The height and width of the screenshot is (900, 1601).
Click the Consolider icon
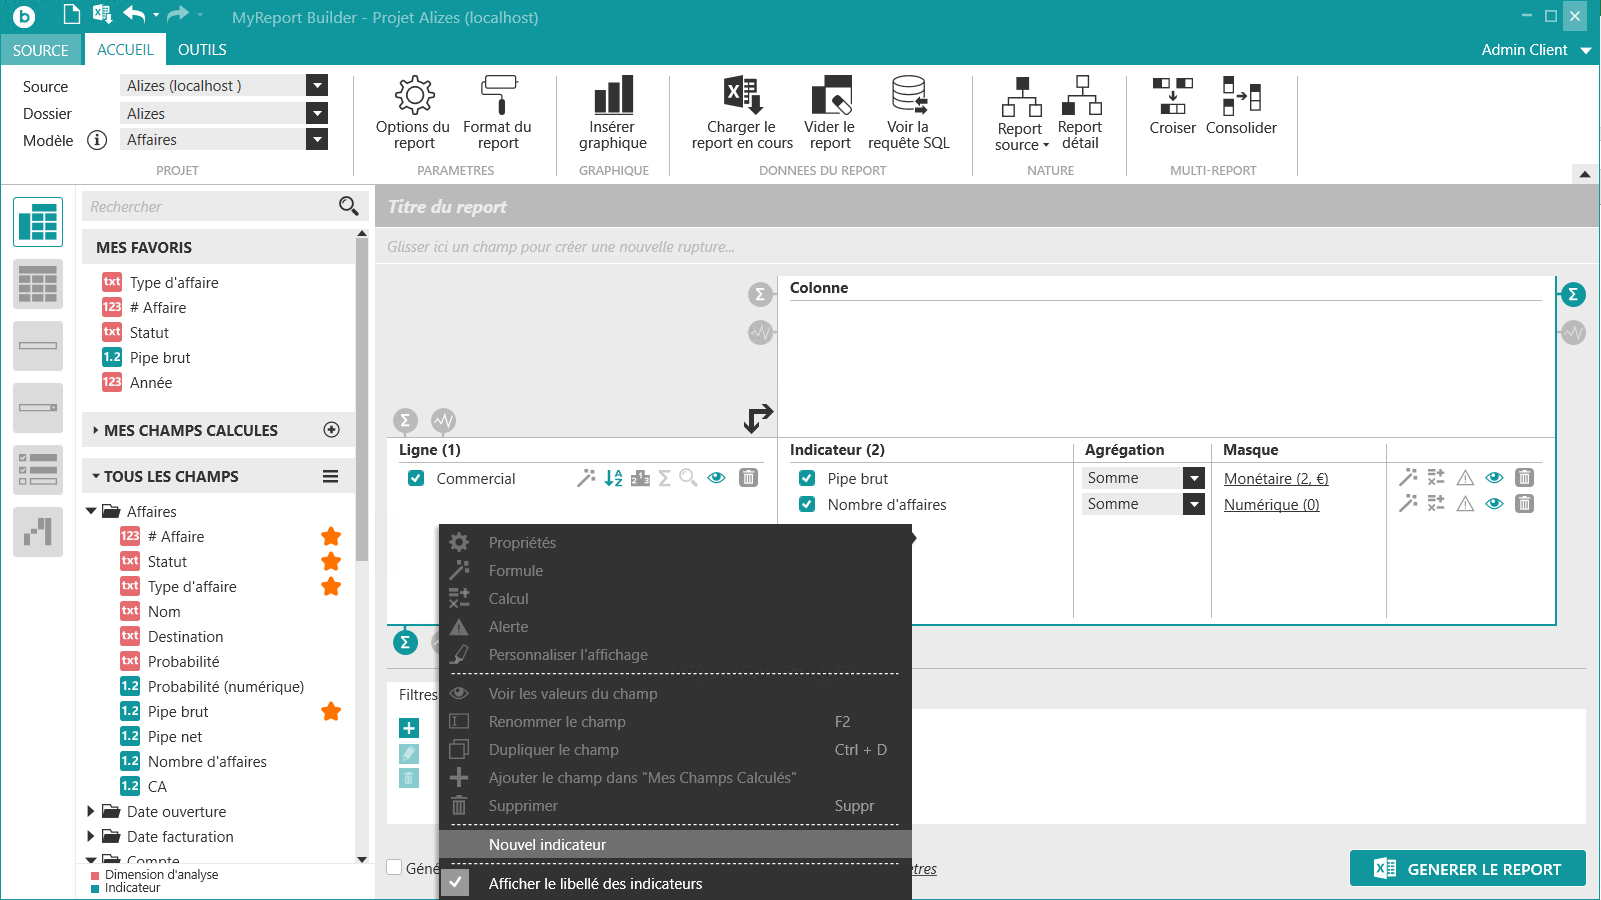click(x=1241, y=106)
